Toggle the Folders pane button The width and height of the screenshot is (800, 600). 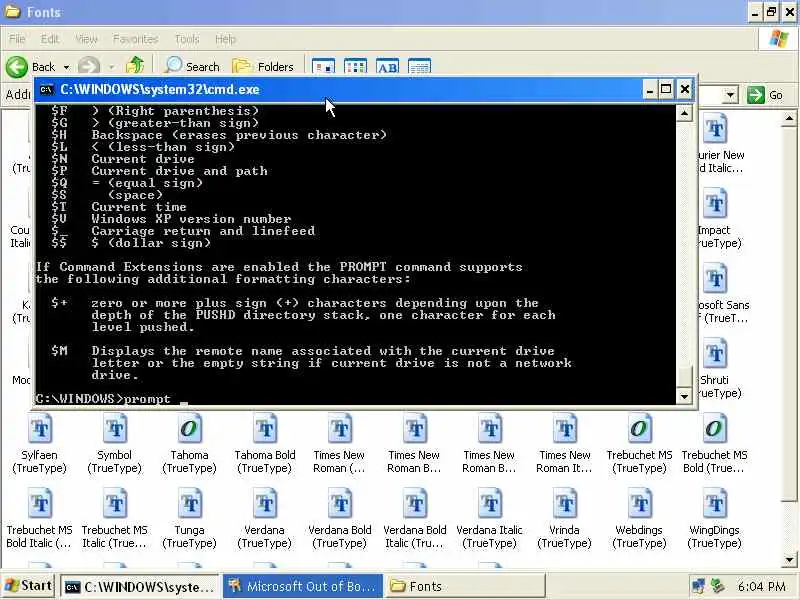click(263, 66)
